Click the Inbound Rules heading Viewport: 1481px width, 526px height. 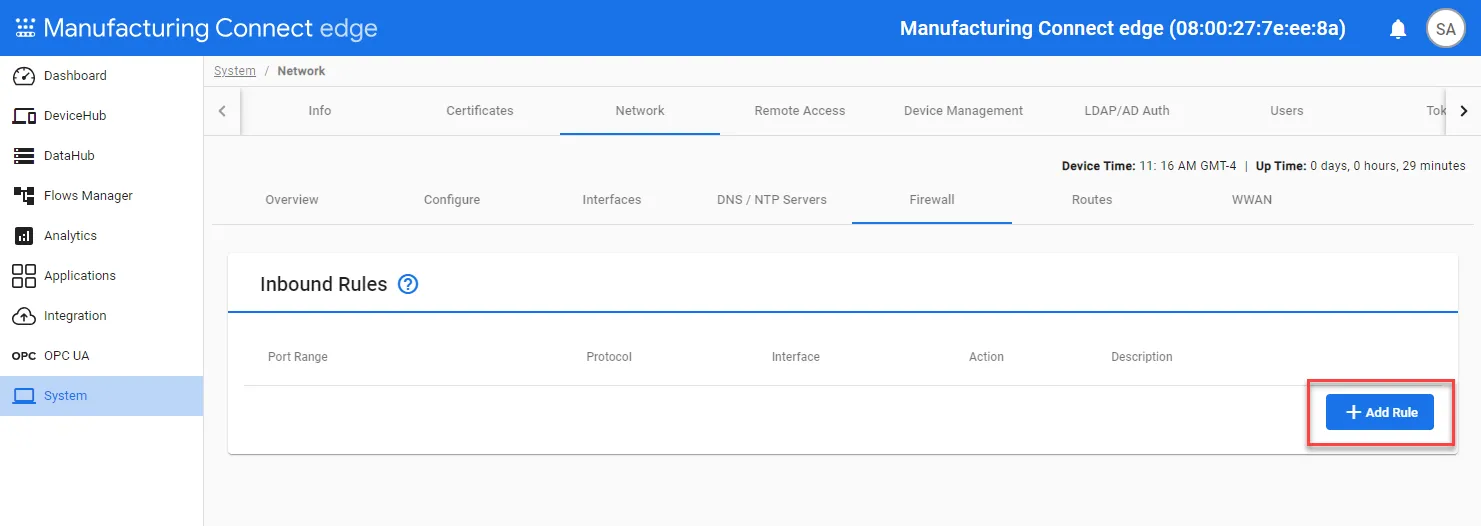(x=323, y=284)
